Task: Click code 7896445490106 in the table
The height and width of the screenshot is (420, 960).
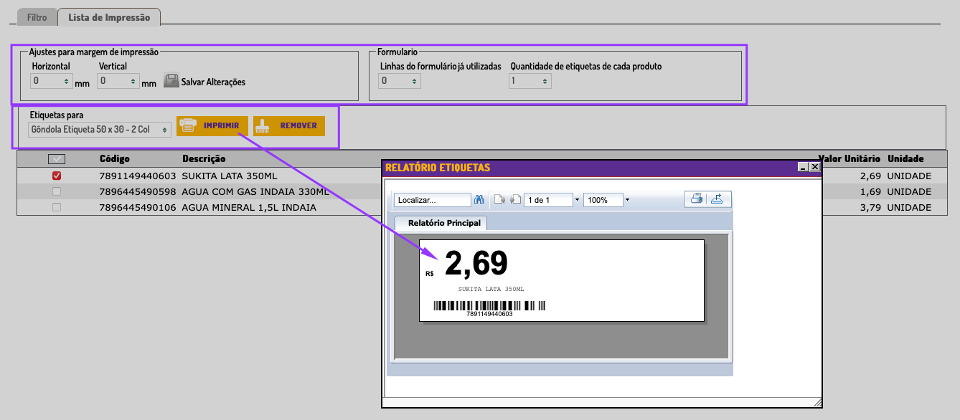Action: (138, 208)
